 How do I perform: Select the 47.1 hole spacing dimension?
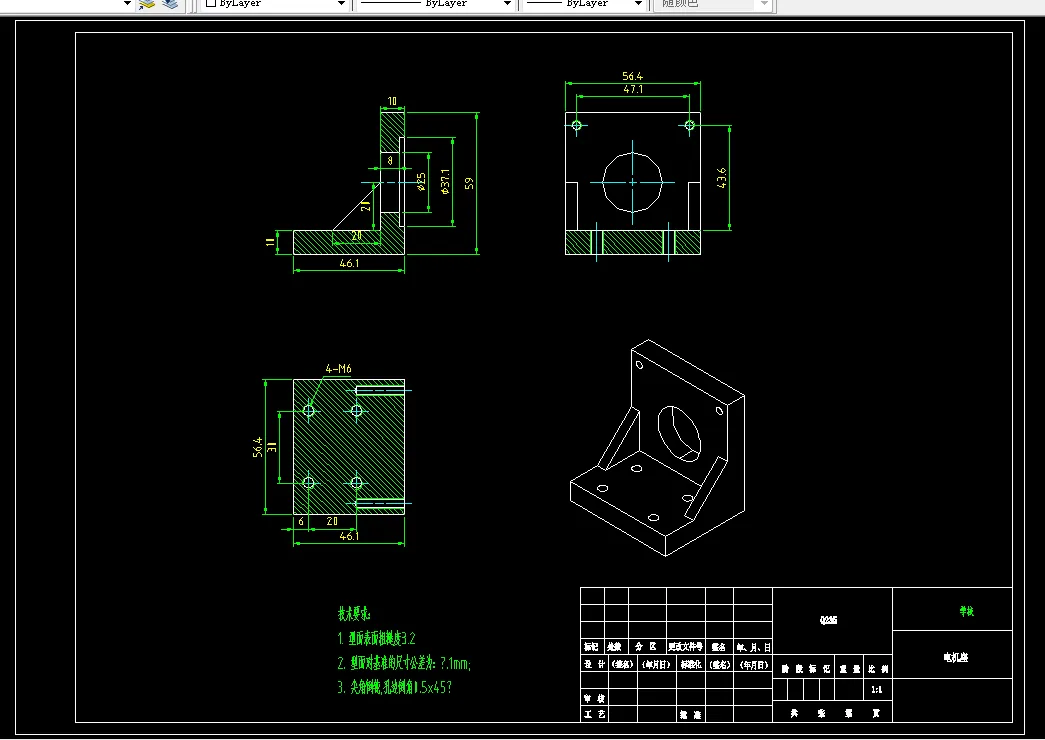632,89
